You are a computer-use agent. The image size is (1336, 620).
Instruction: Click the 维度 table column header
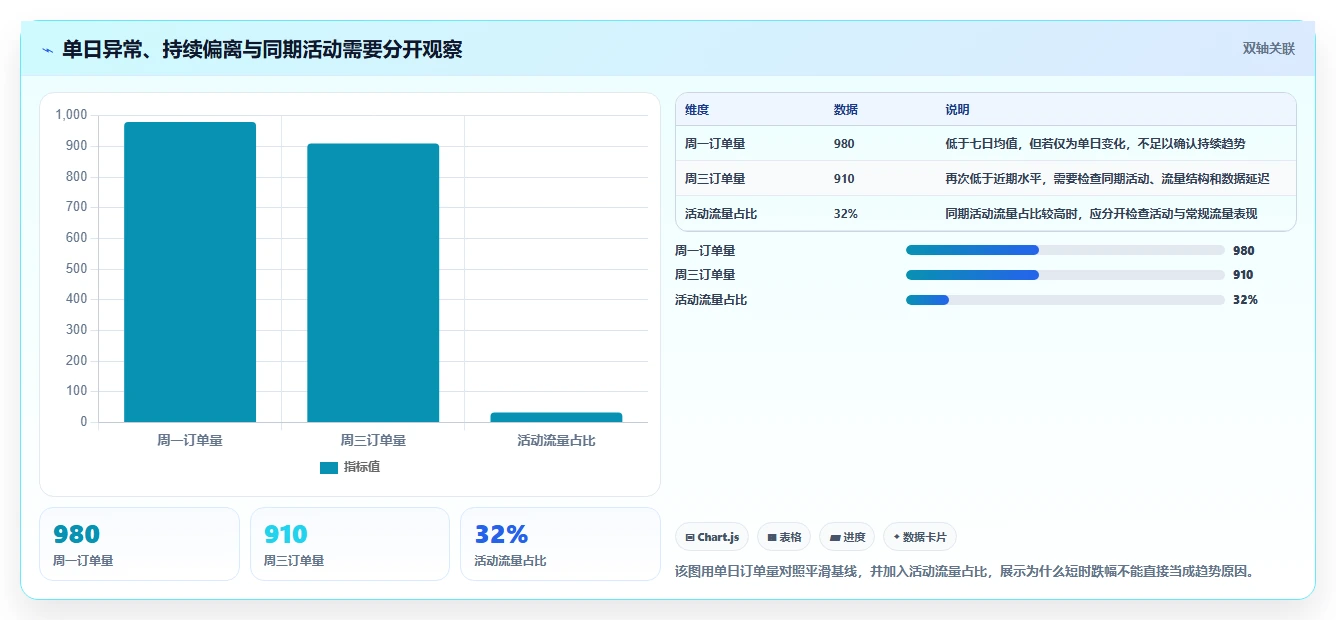click(697, 110)
